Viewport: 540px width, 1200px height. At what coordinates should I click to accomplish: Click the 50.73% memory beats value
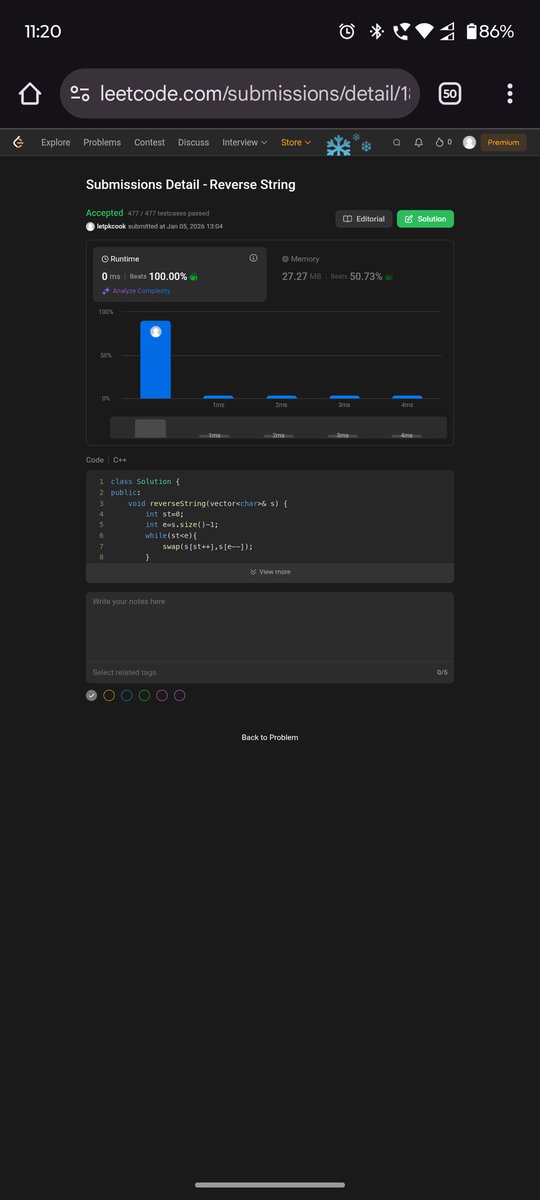[366, 276]
